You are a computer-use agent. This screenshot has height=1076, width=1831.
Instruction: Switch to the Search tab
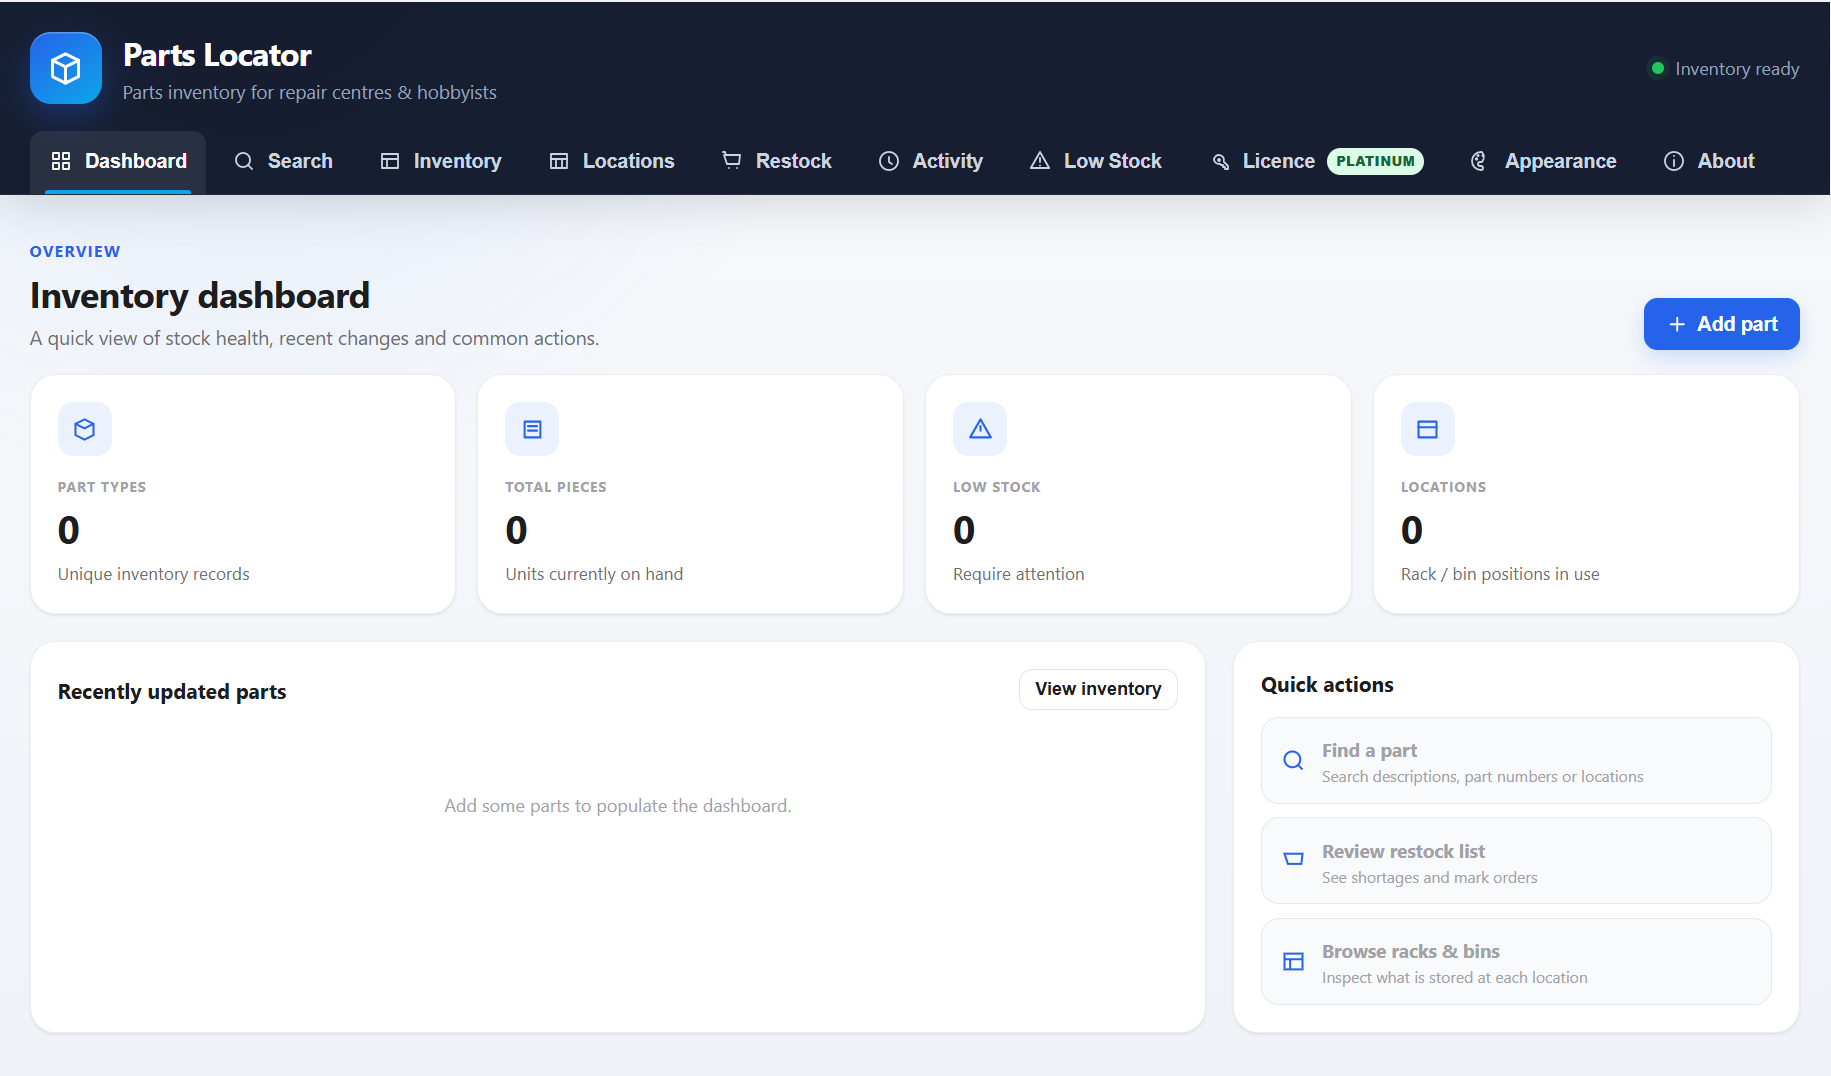pyautogui.click(x=283, y=161)
